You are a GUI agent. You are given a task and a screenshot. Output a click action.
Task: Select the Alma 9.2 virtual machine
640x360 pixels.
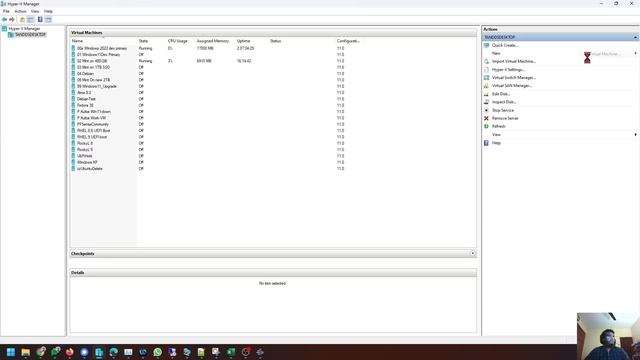[x=84, y=93]
